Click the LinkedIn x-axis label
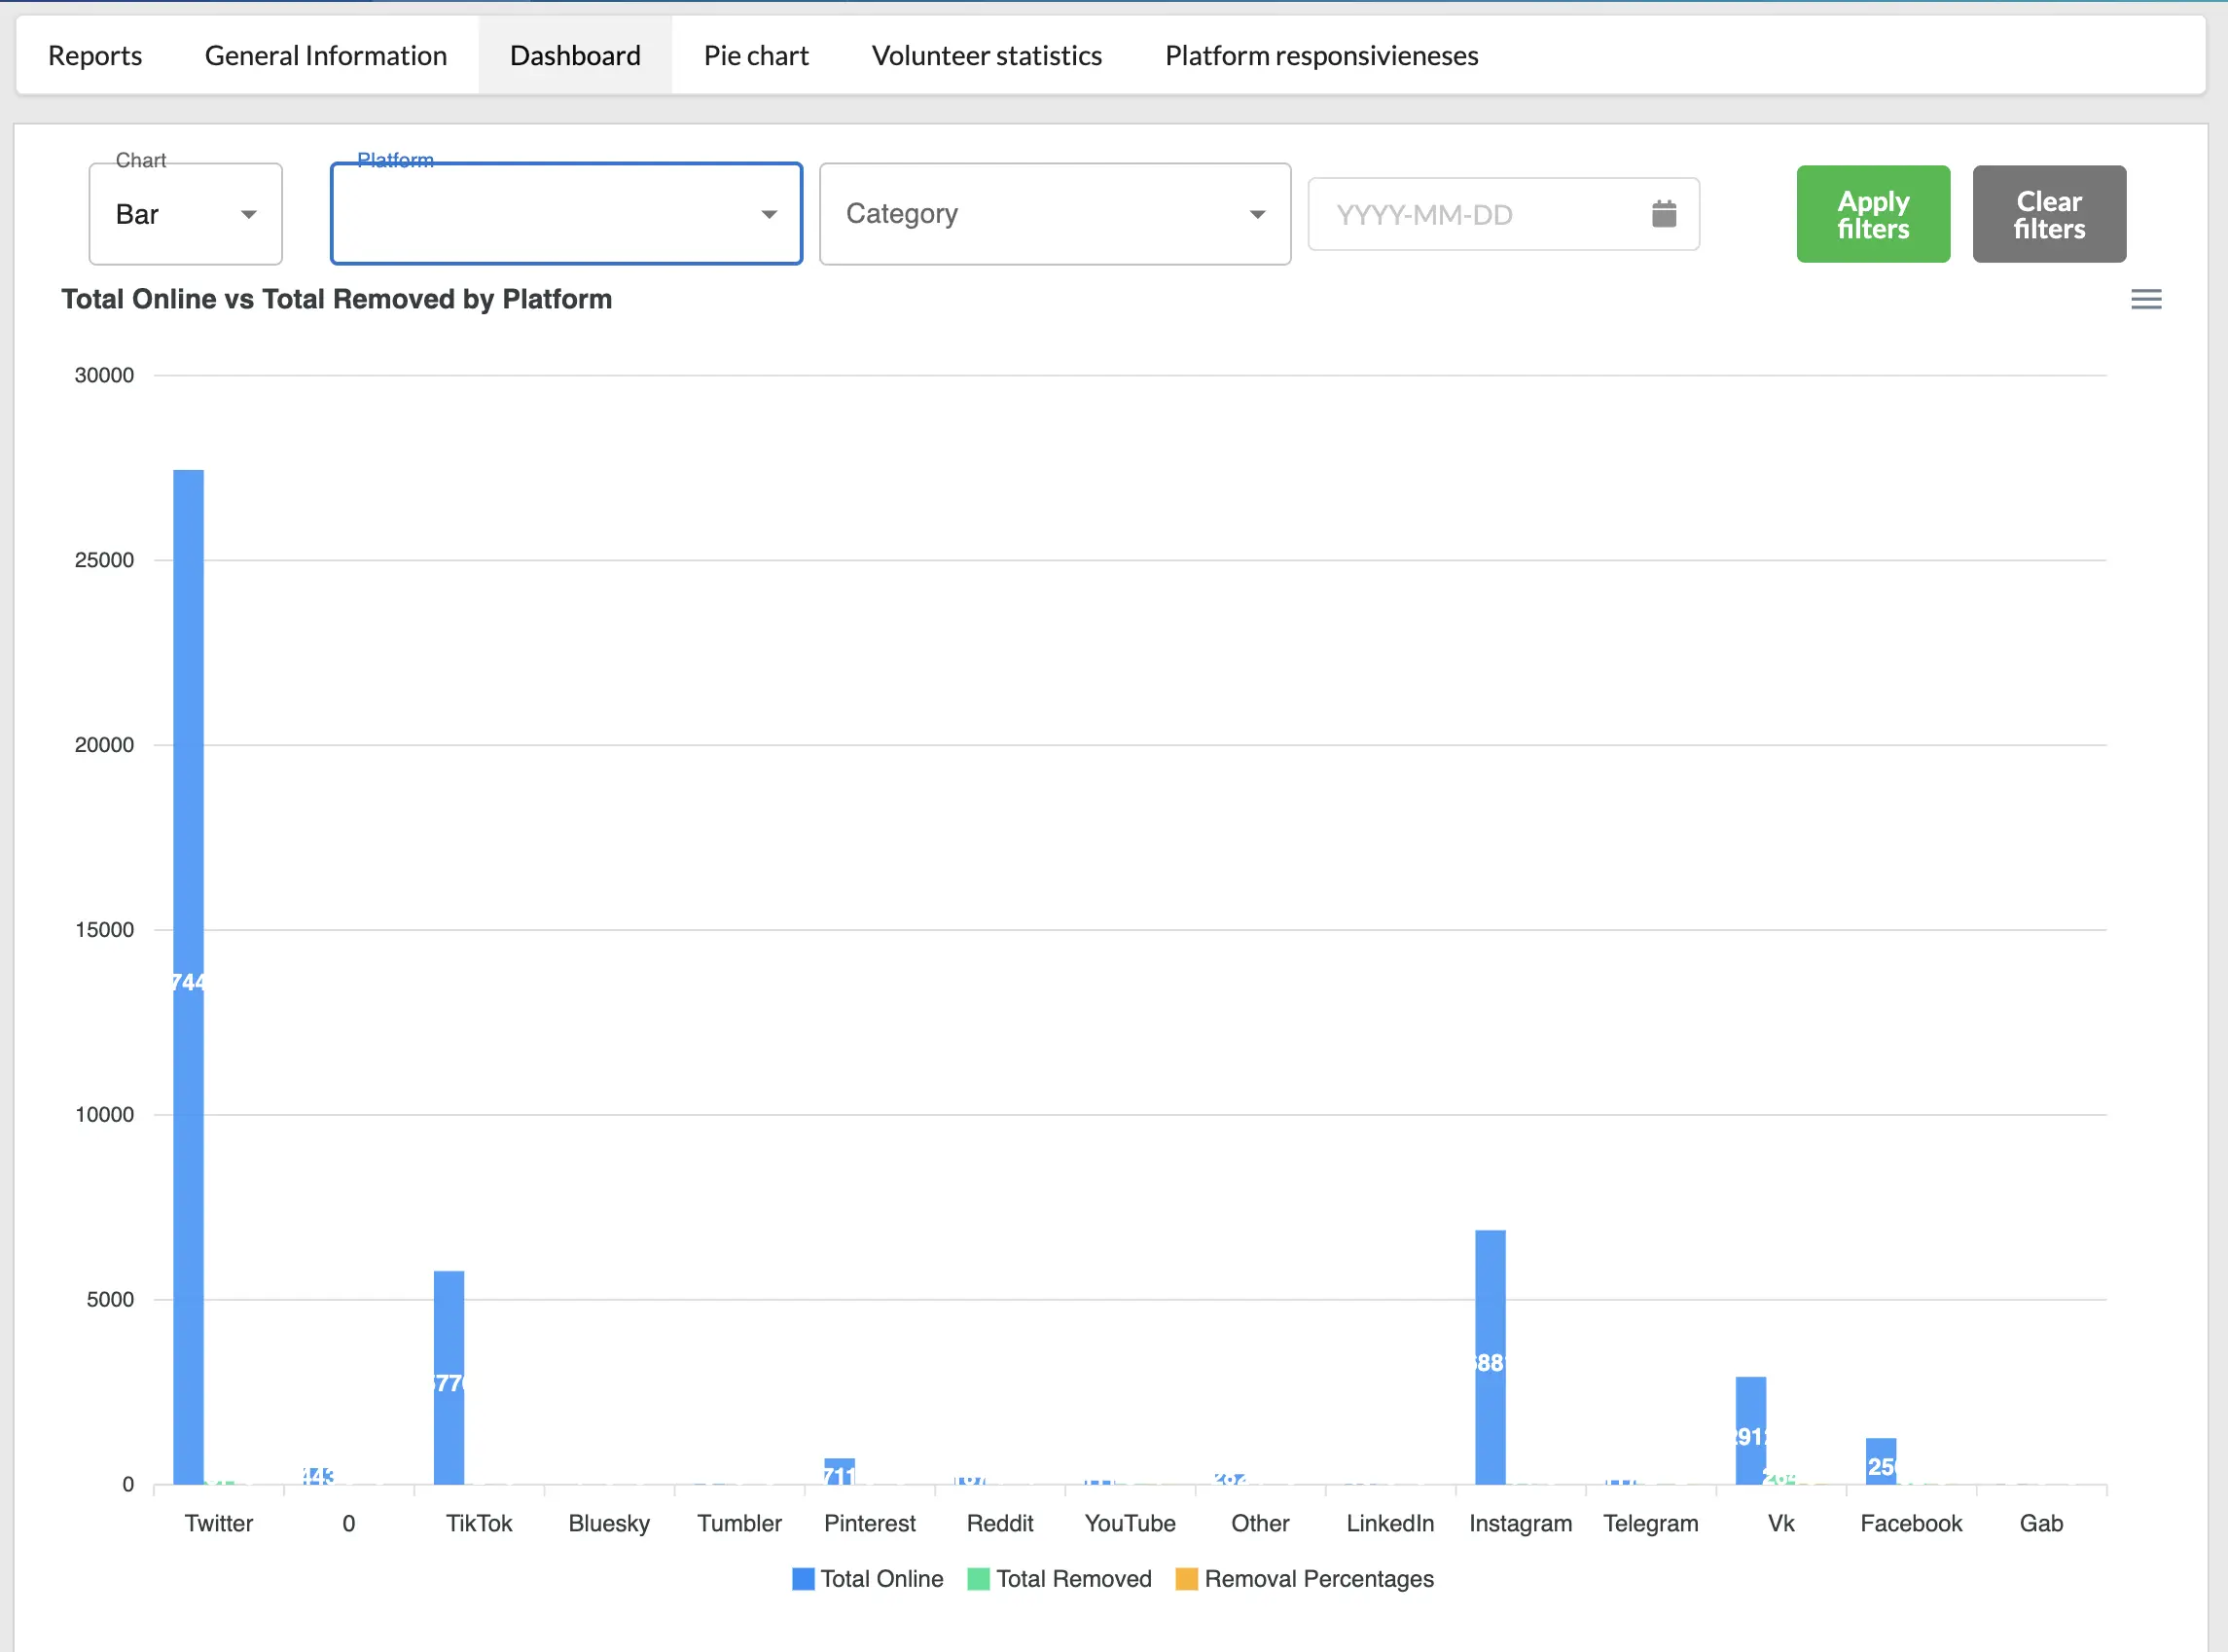This screenshot has width=2228, height=1652. pyautogui.click(x=1390, y=1523)
